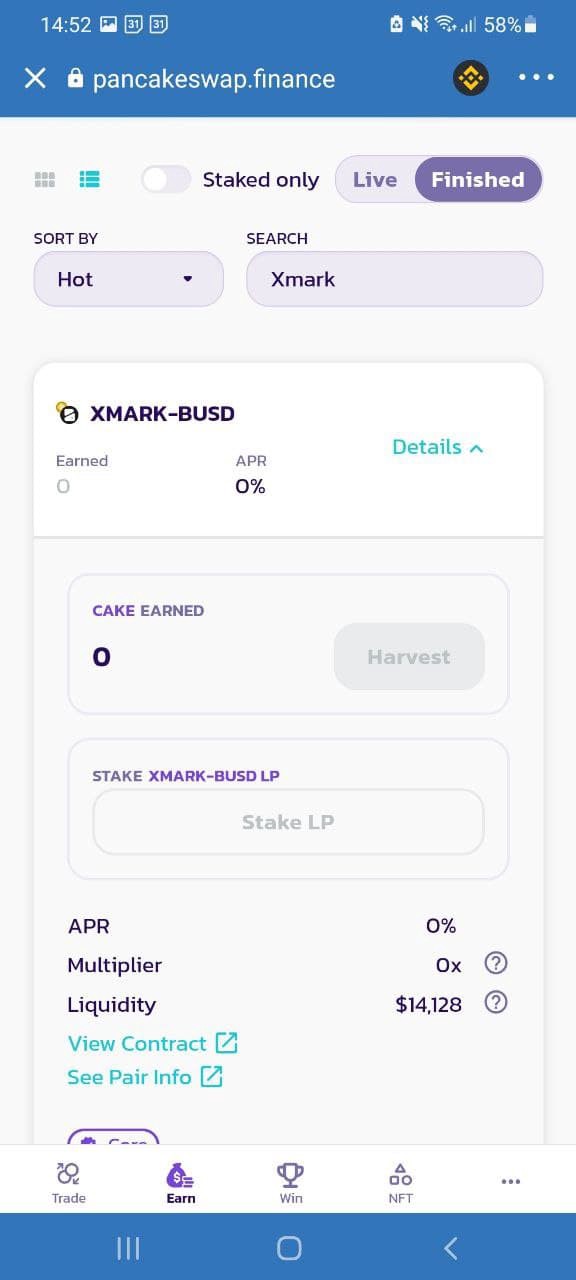576x1280 pixels.
Task: Click the help icon next to Multiplier
Action: [x=496, y=963]
